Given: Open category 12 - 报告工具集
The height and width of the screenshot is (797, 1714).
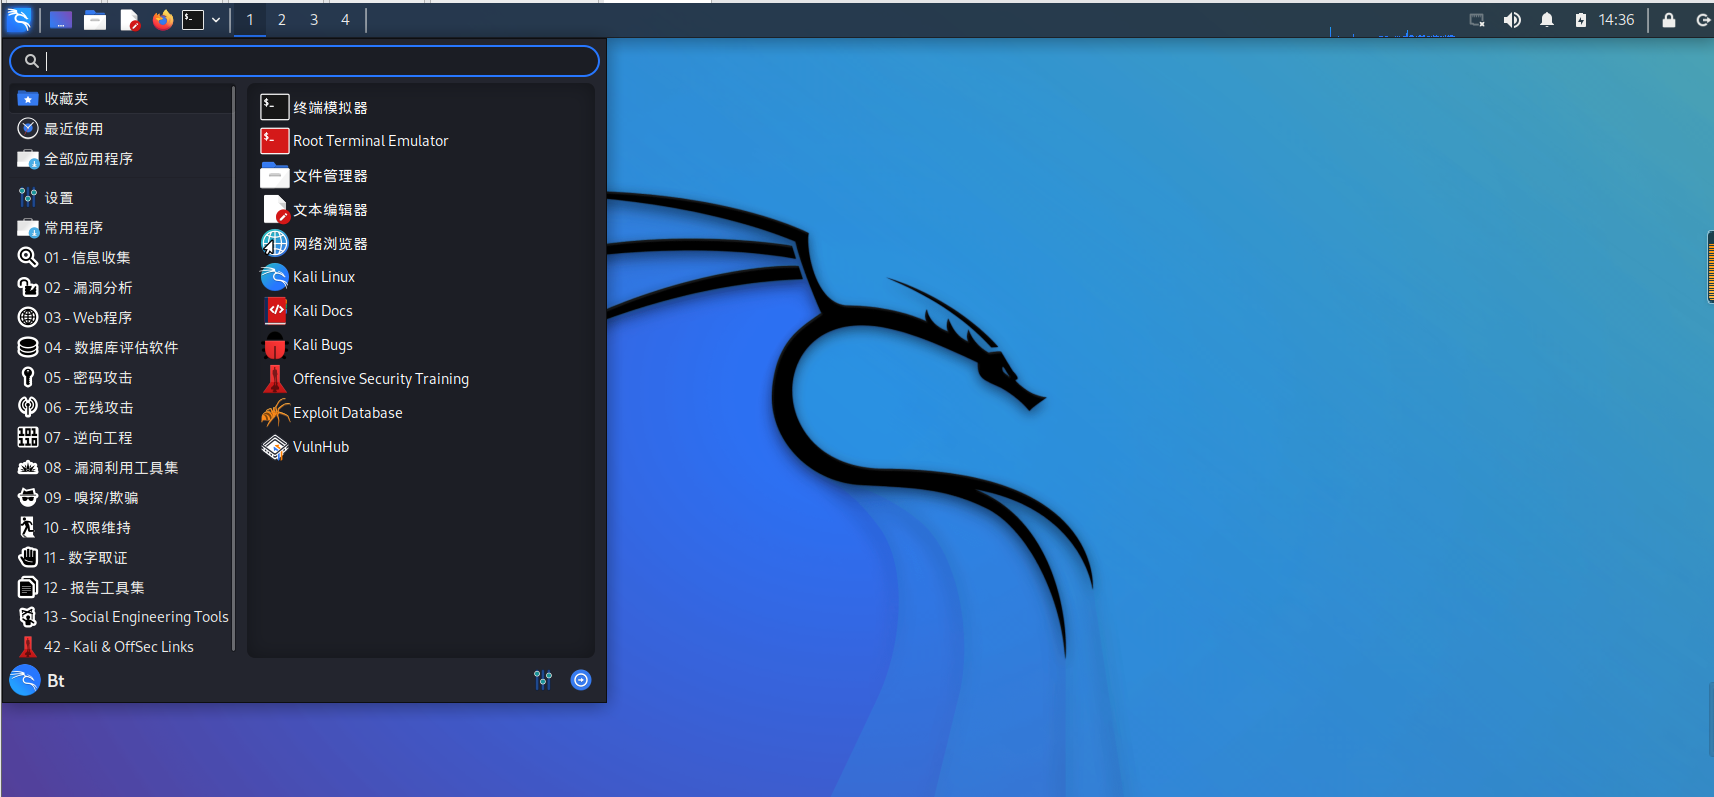Looking at the screenshot, I should 122,588.
